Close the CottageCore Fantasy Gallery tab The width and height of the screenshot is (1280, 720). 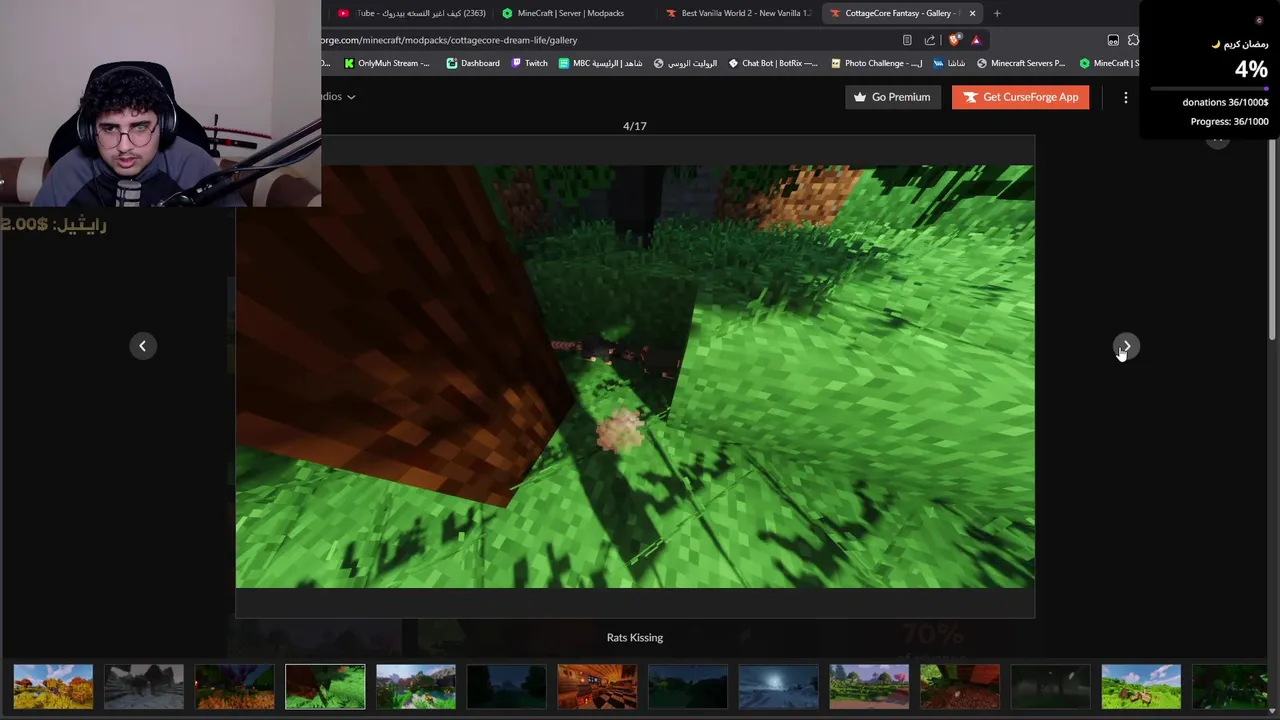click(972, 13)
